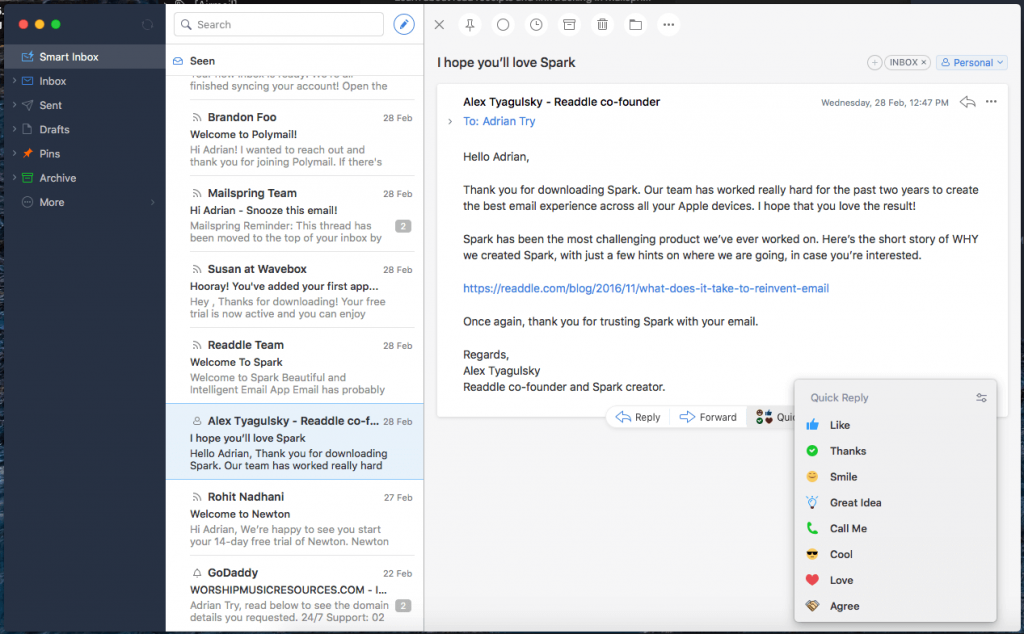Delete the email via the trash icon
This screenshot has height=634, width=1024.
coord(602,24)
